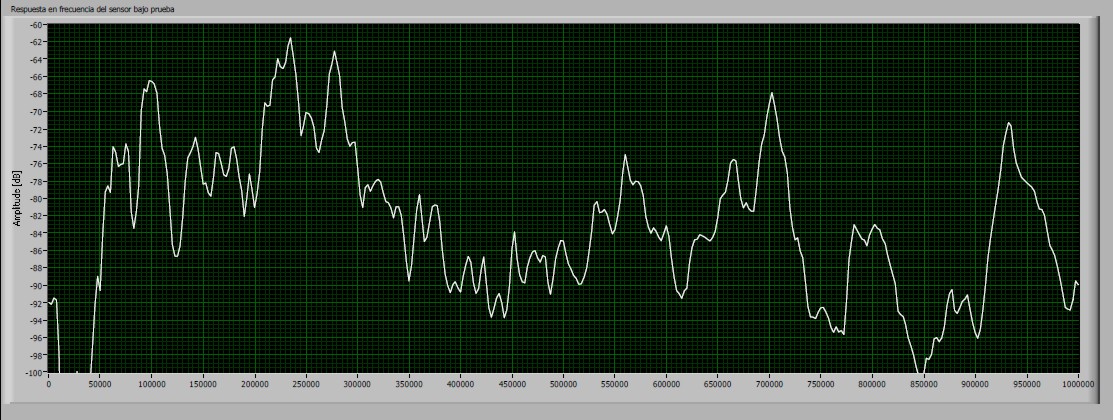This screenshot has height=420, width=1113.
Task: Click the -92 Y-axis tick label
Action: (38, 303)
